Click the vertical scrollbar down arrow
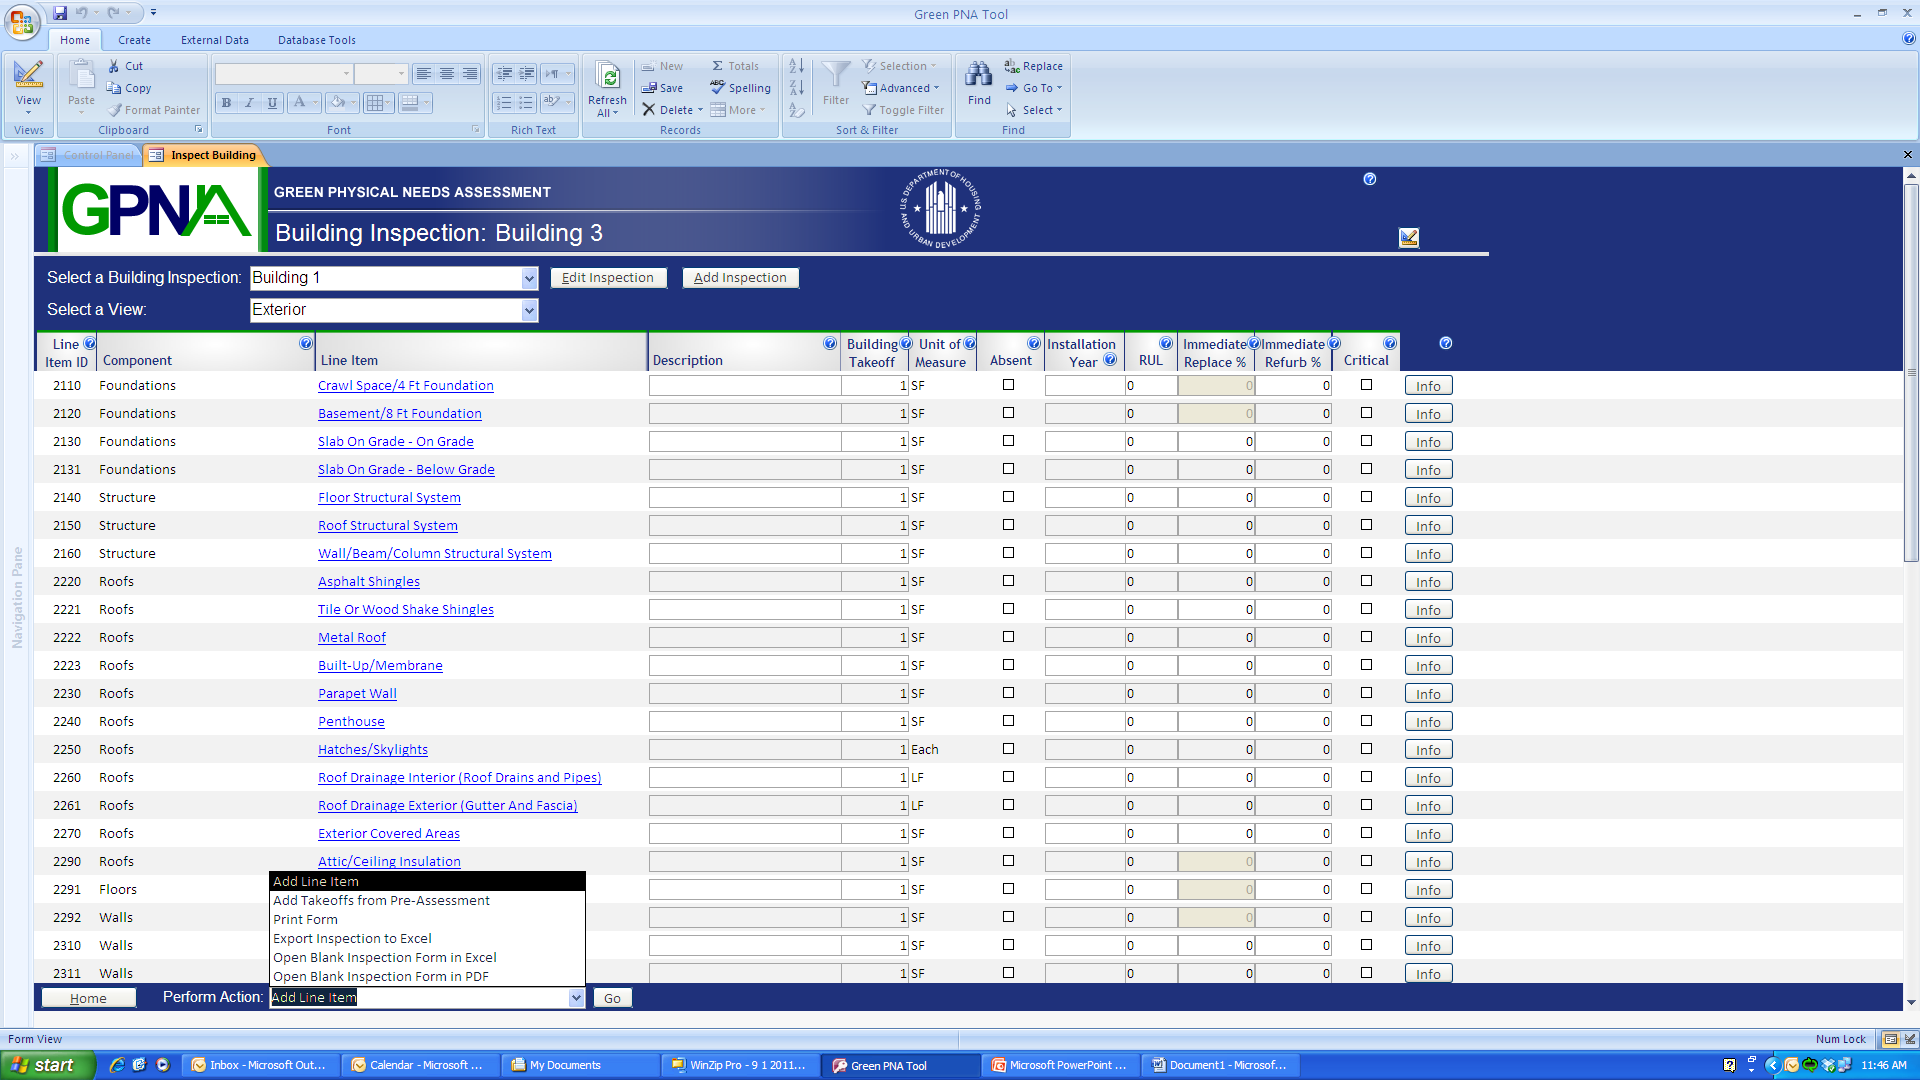 1910,1002
